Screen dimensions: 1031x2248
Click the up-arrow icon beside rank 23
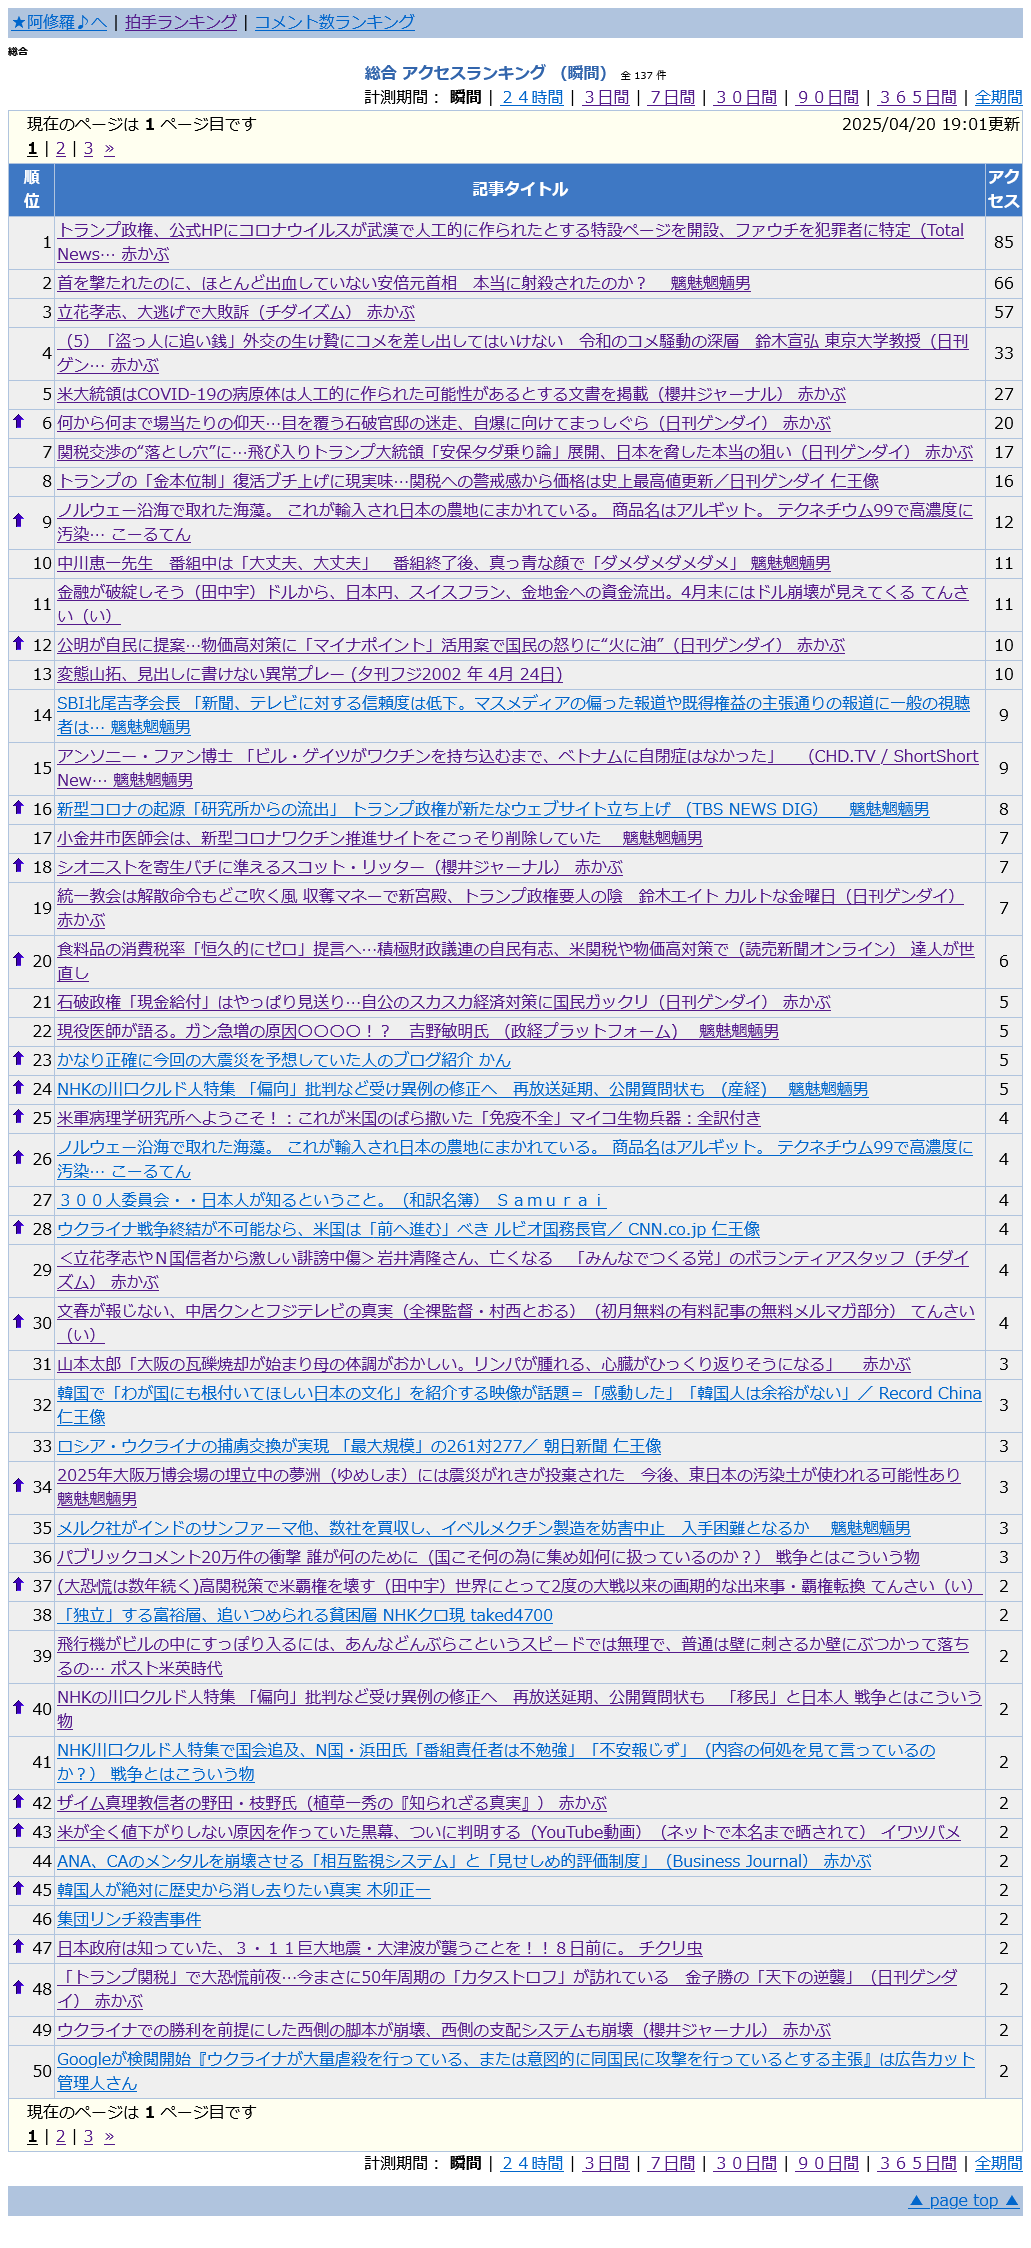(18, 1058)
